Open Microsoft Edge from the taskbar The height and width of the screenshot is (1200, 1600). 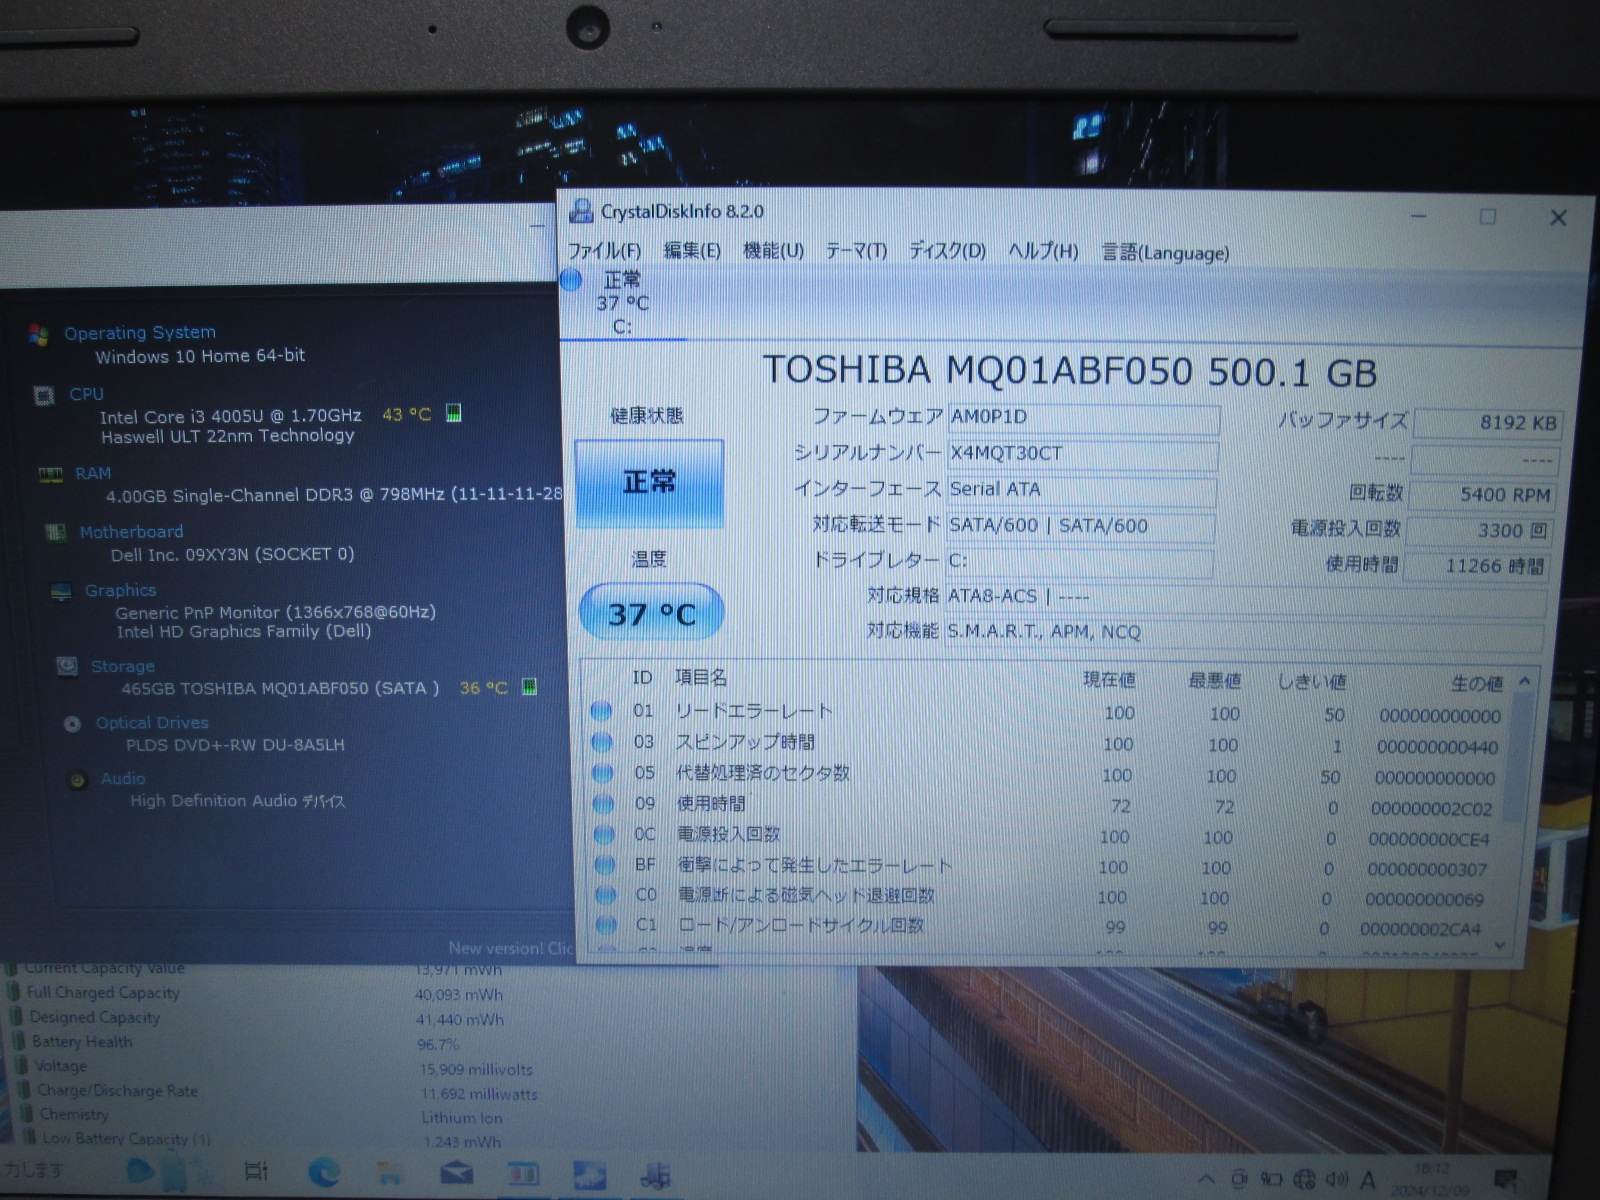click(323, 1171)
